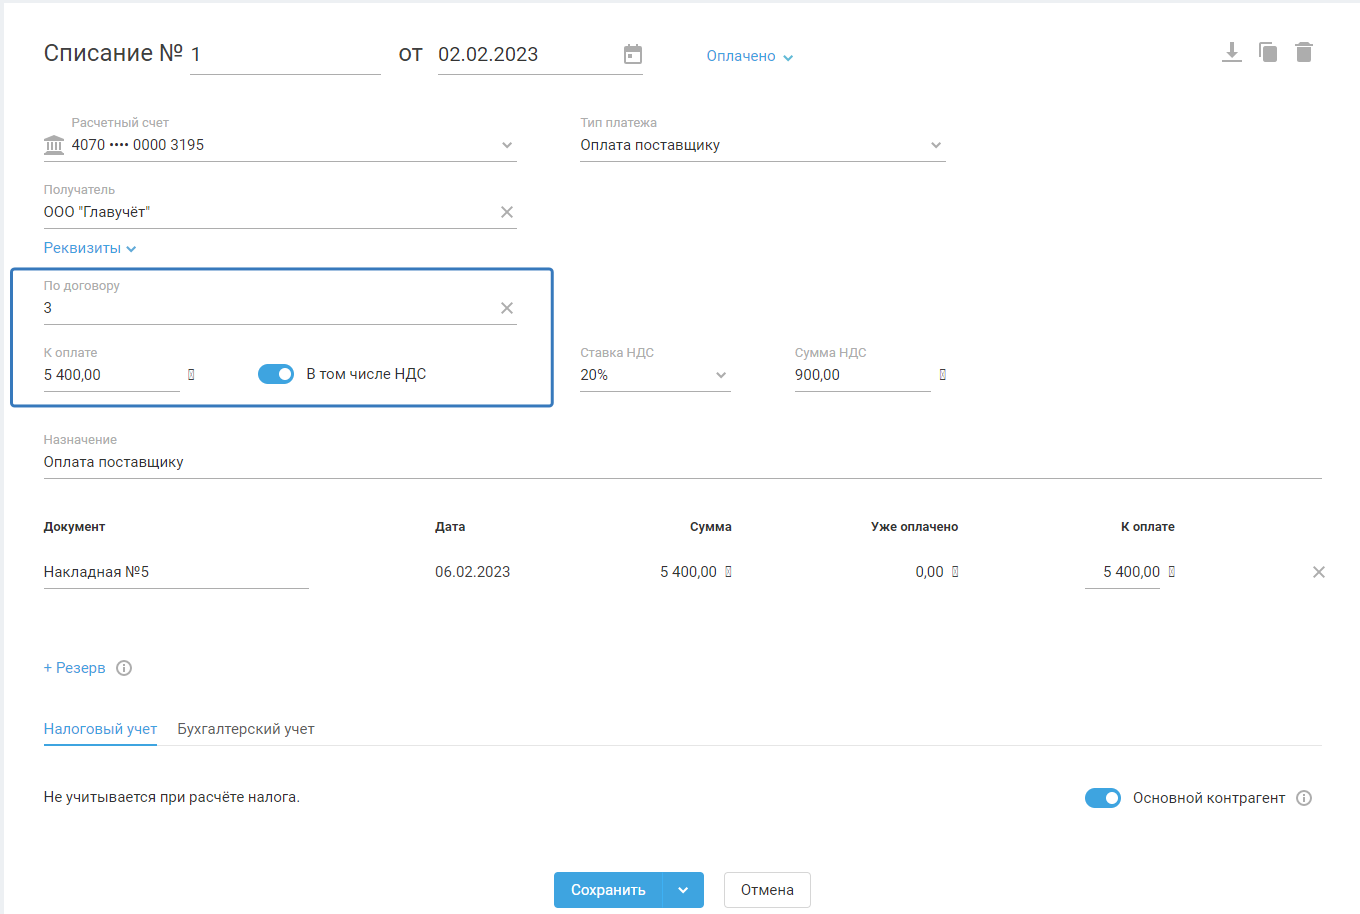The width and height of the screenshot is (1360, 914).
Task: Click the + Резерв link
Action: pyautogui.click(x=74, y=668)
